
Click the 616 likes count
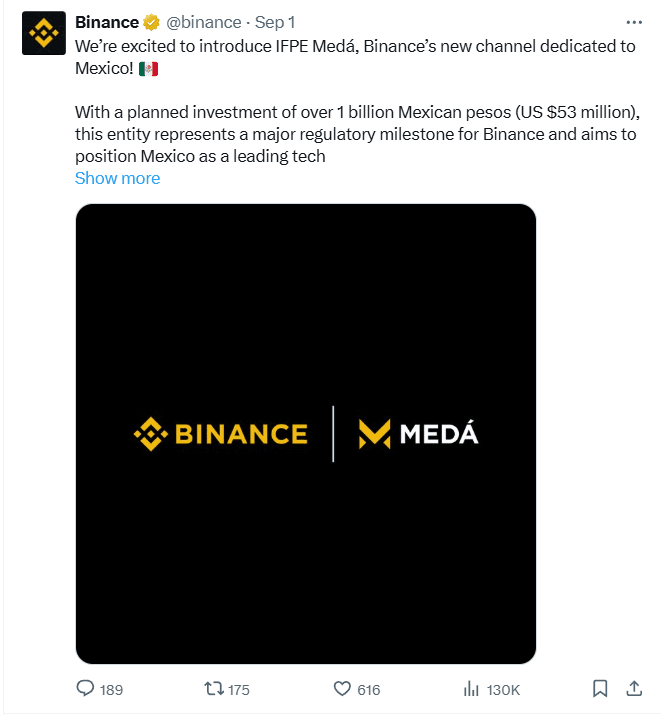click(x=369, y=689)
